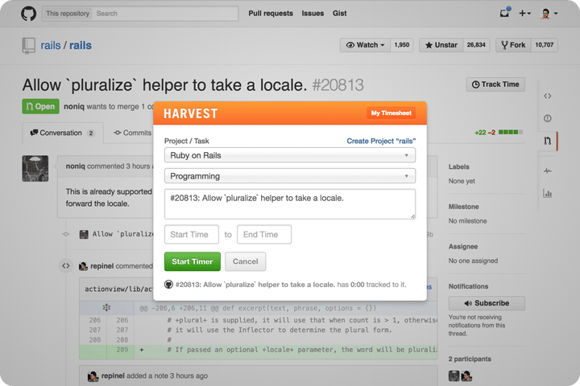Click the noniq author link near Open badge
The height and width of the screenshot is (386, 580).
pos(74,106)
